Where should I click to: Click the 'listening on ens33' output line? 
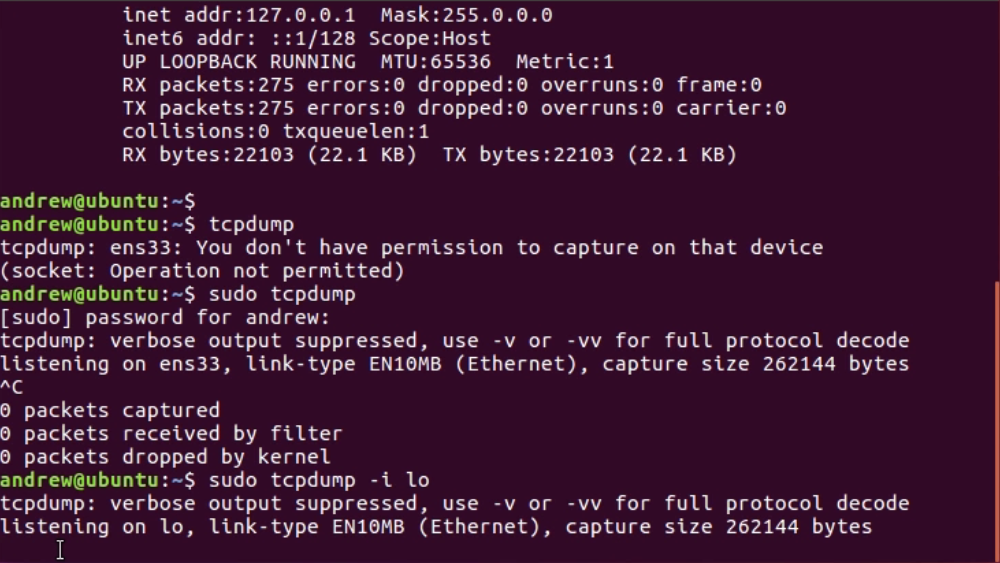(455, 364)
